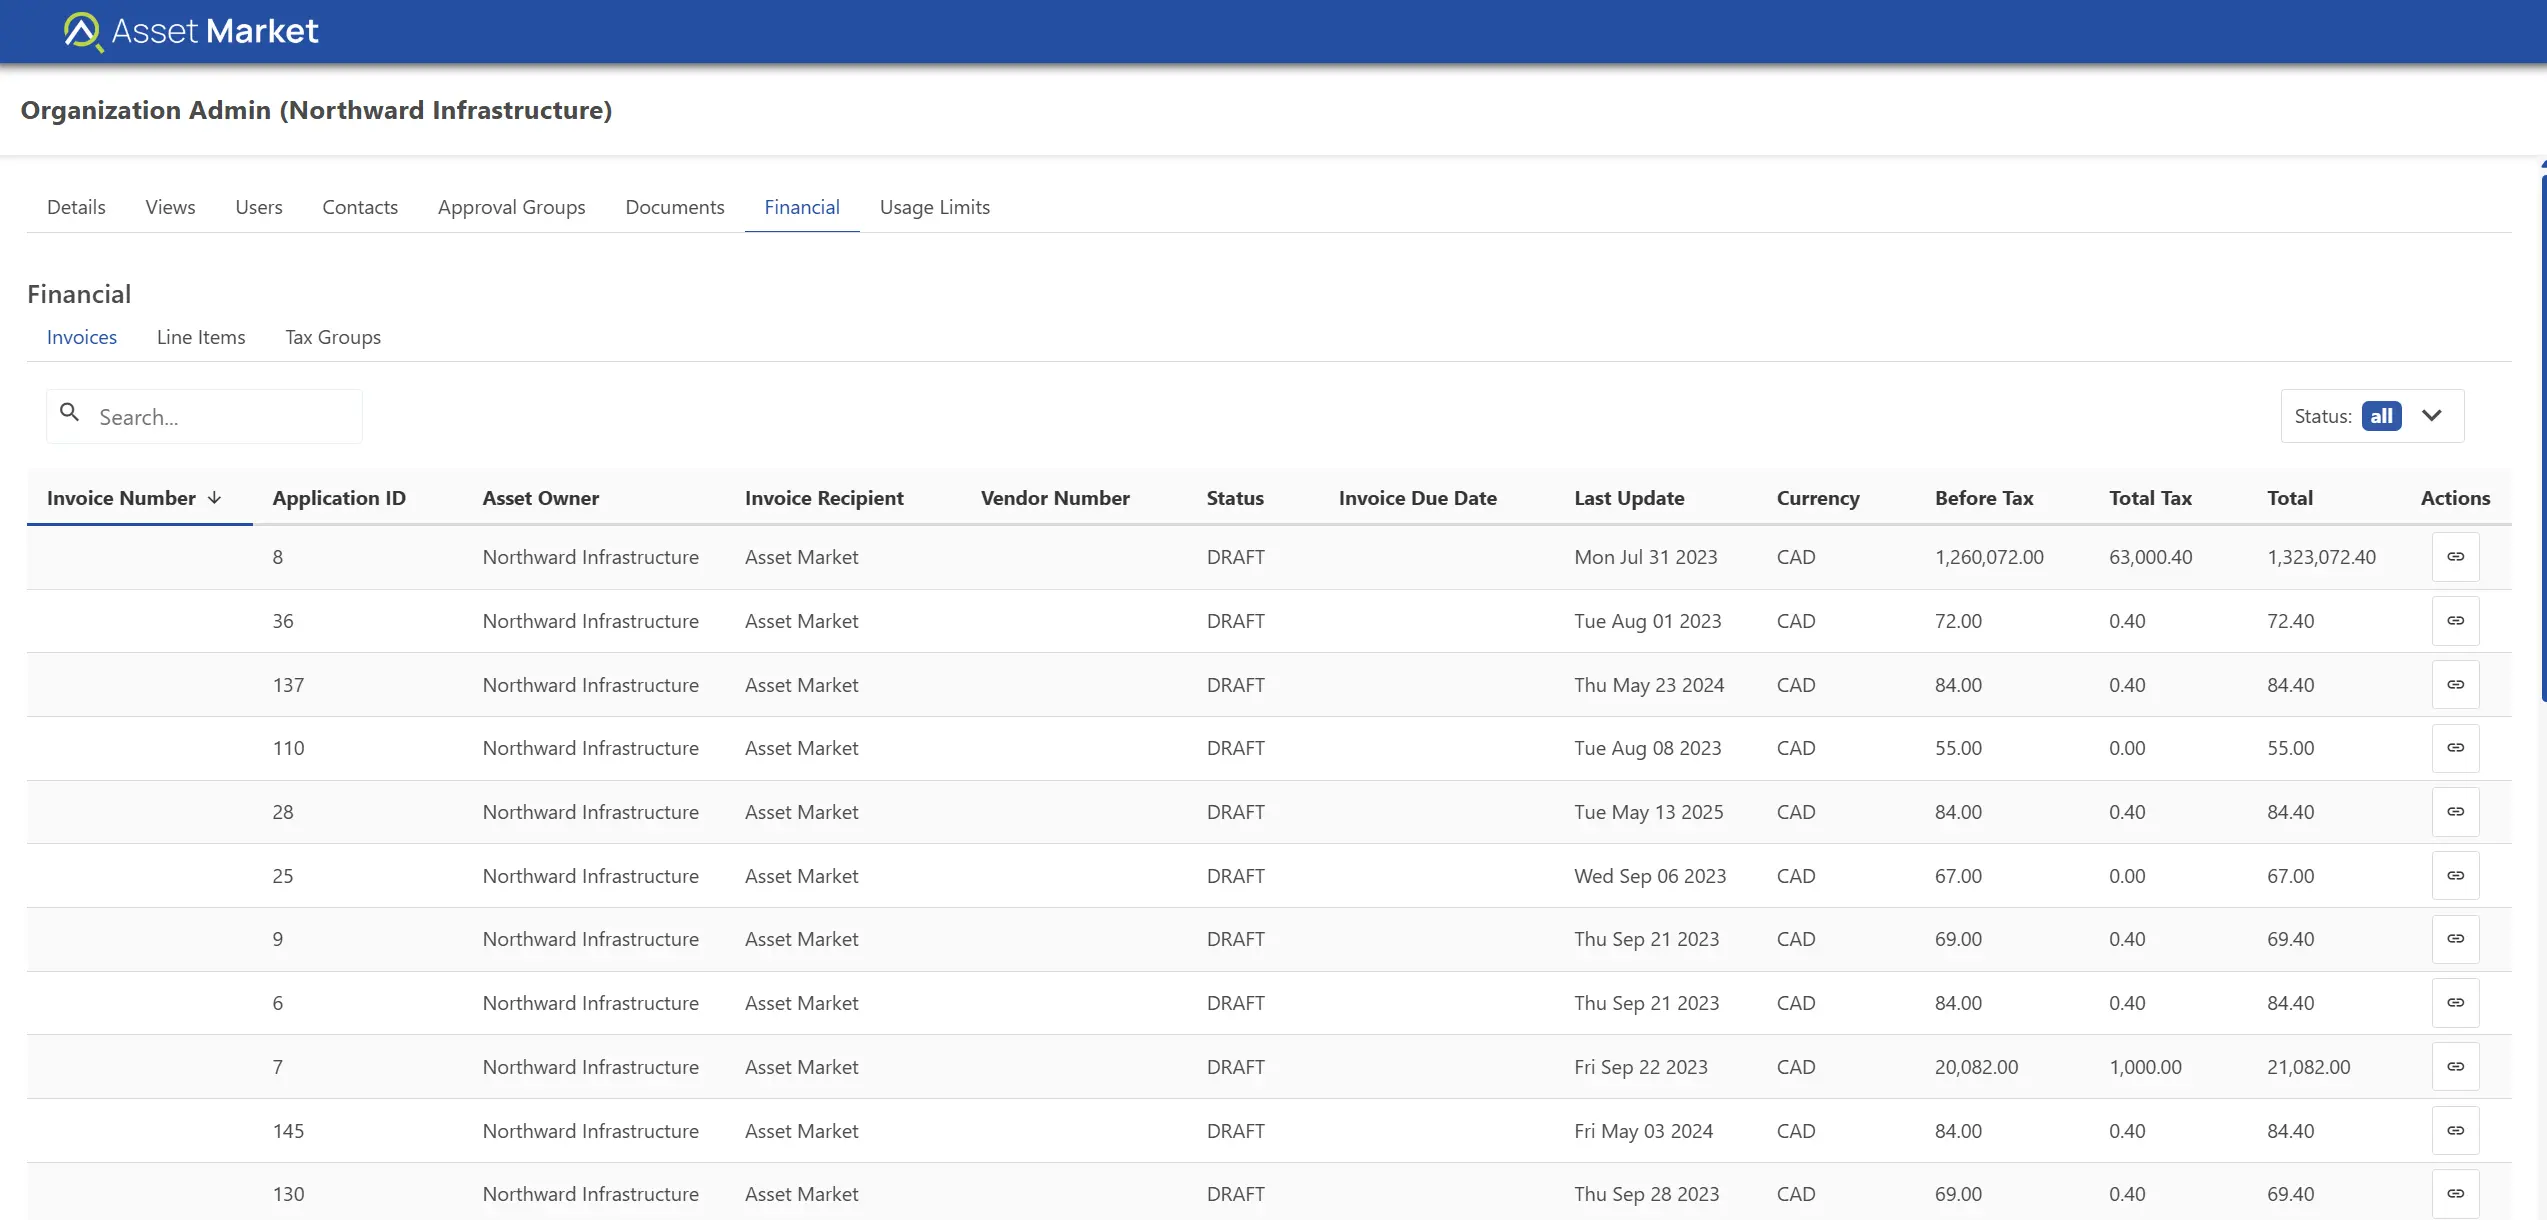Sort by Invoice Number column header
This screenshot has height=1220, width=2547.
coord(121,498)
